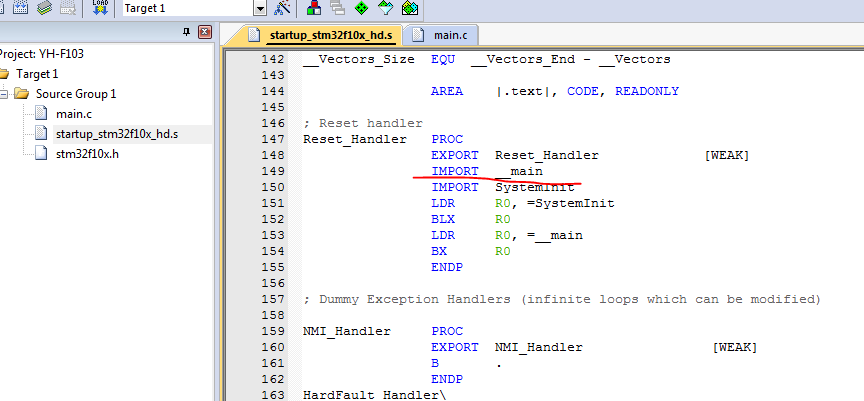Click 'B' instruction on line 161

435,363
